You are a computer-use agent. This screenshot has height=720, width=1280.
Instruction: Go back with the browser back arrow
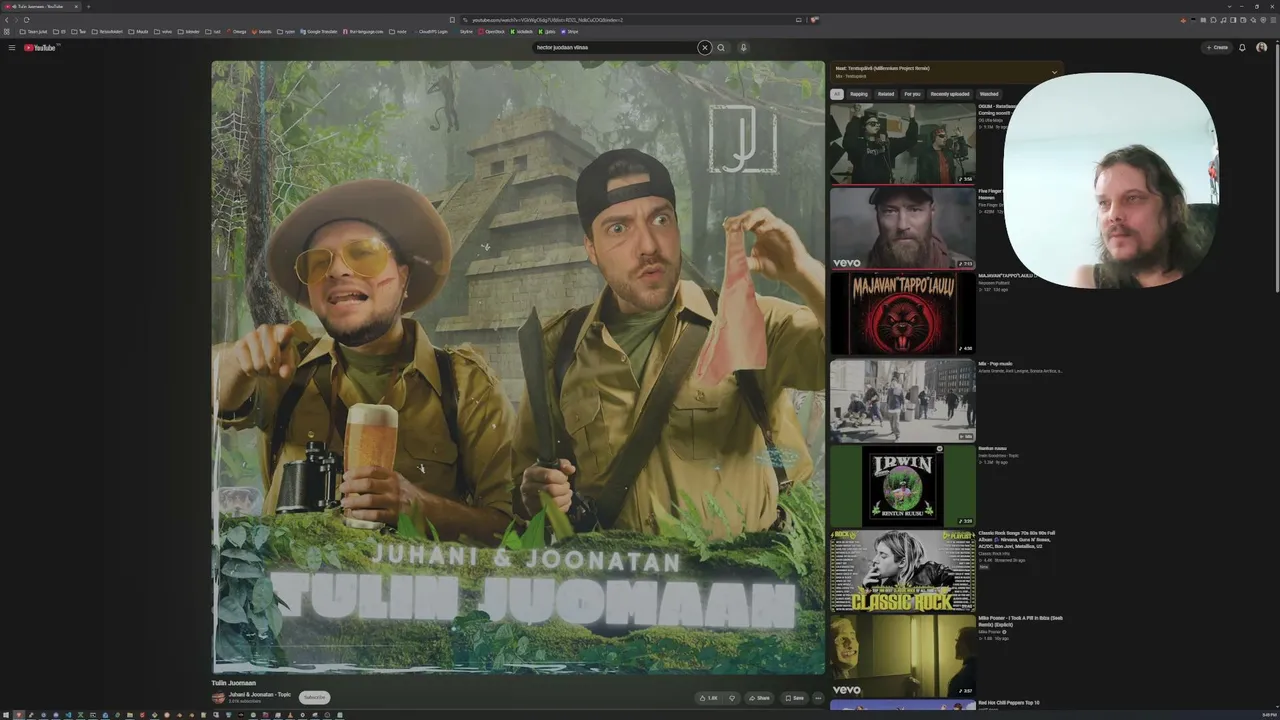[x=6, y=19]
